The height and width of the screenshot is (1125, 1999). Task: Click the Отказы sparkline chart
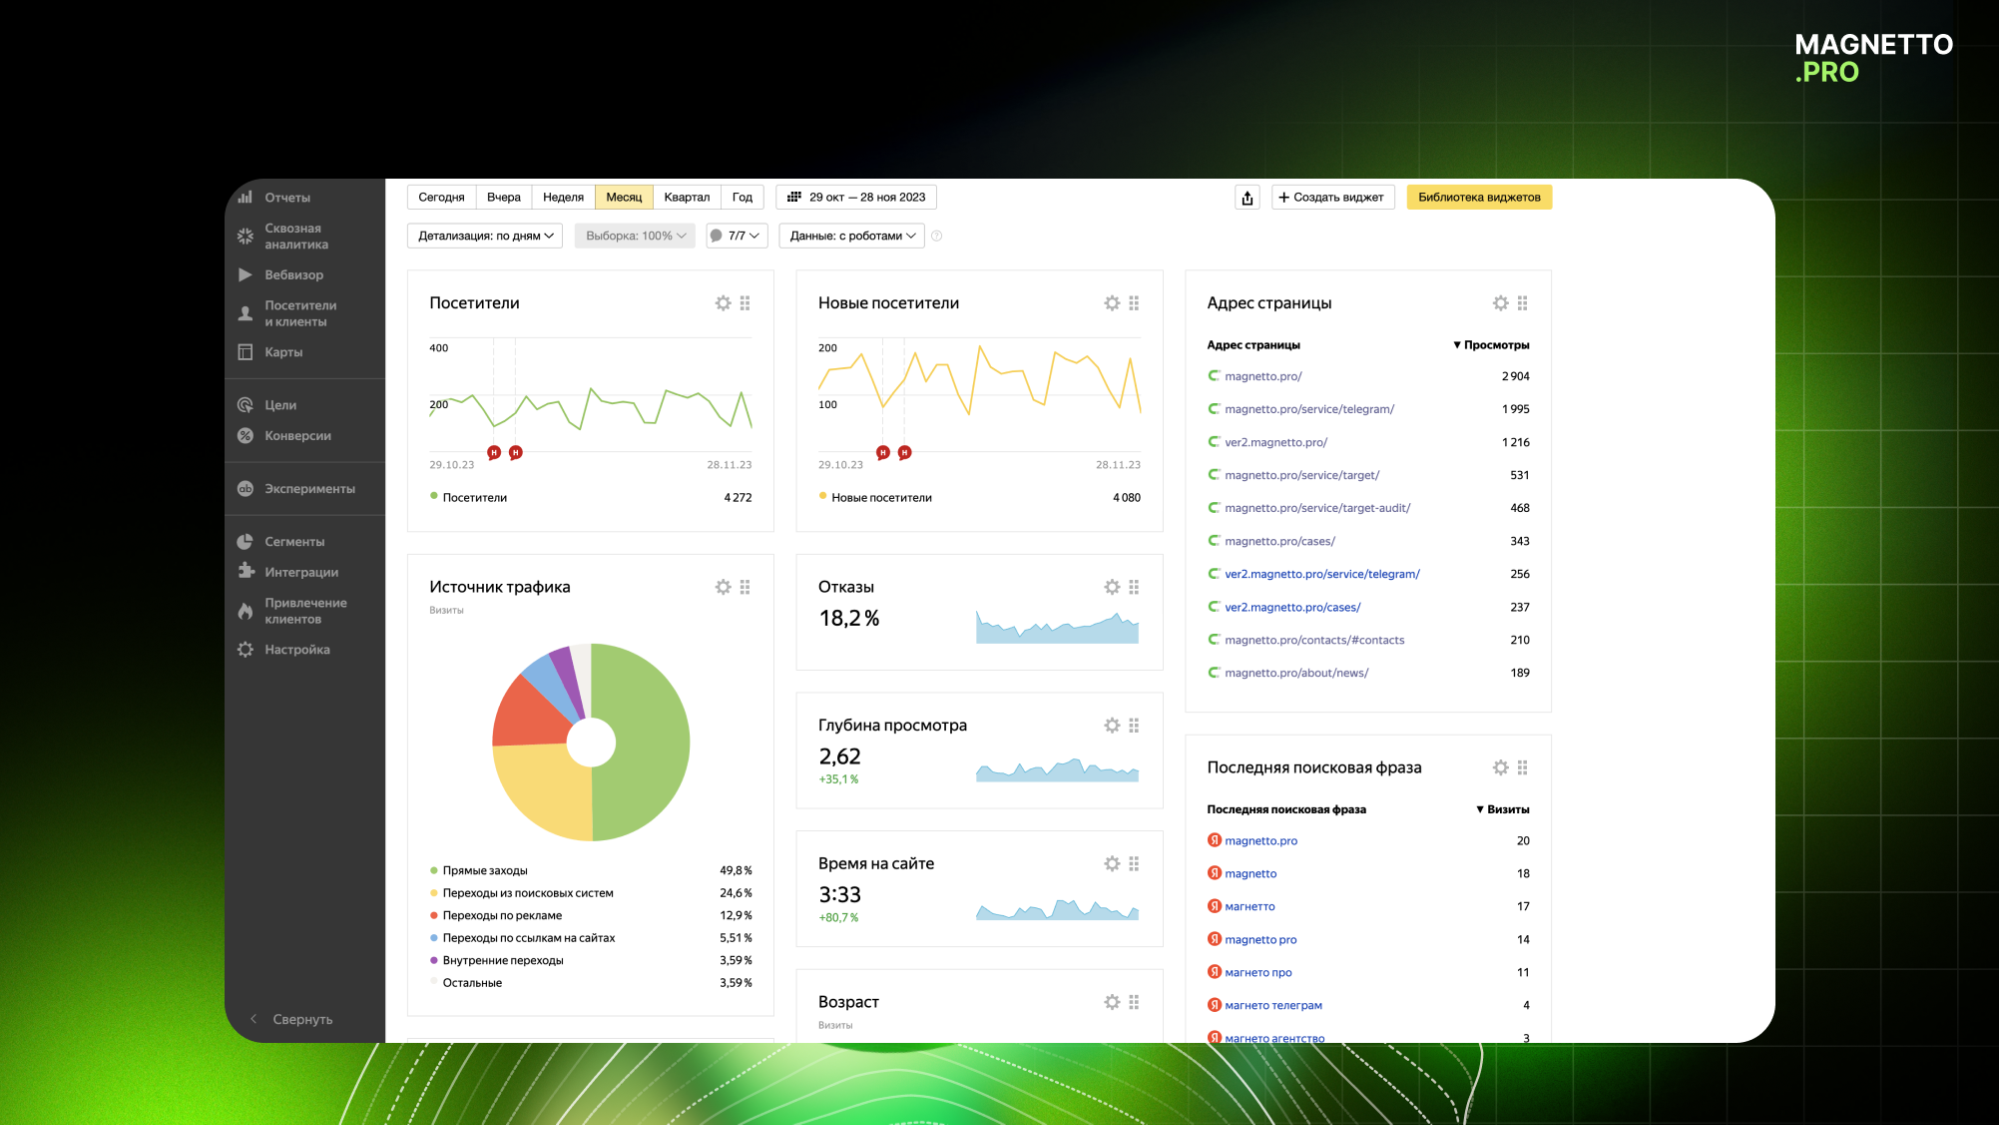click(x=1057, y=627)
